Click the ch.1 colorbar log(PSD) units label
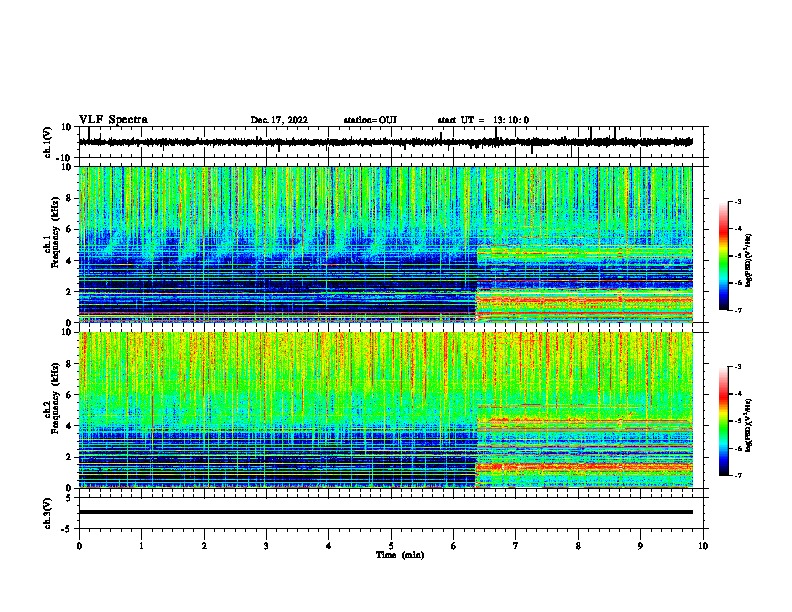Viewport: 792px width, 612px height. tap(748, 261)
